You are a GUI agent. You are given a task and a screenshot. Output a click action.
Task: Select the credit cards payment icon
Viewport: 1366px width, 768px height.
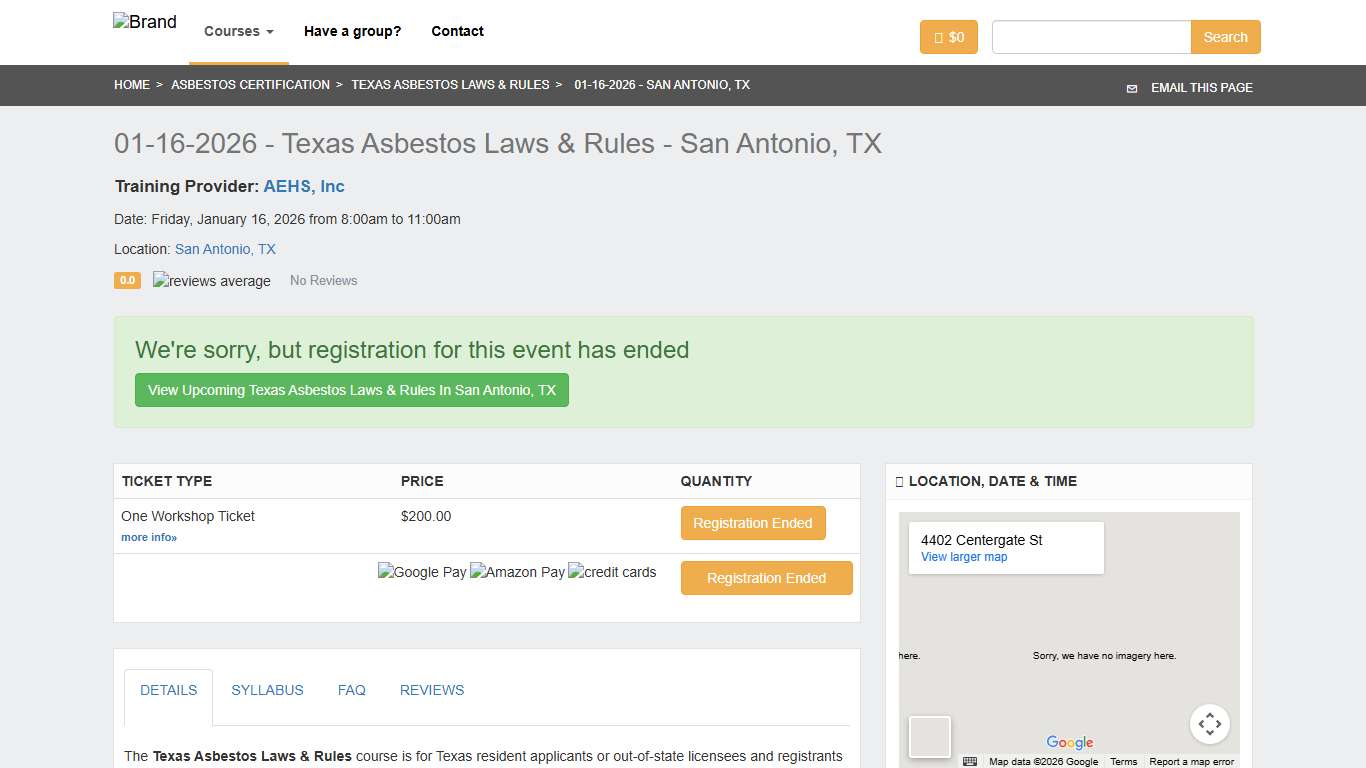pyautogui.click(x=612, y=571)
